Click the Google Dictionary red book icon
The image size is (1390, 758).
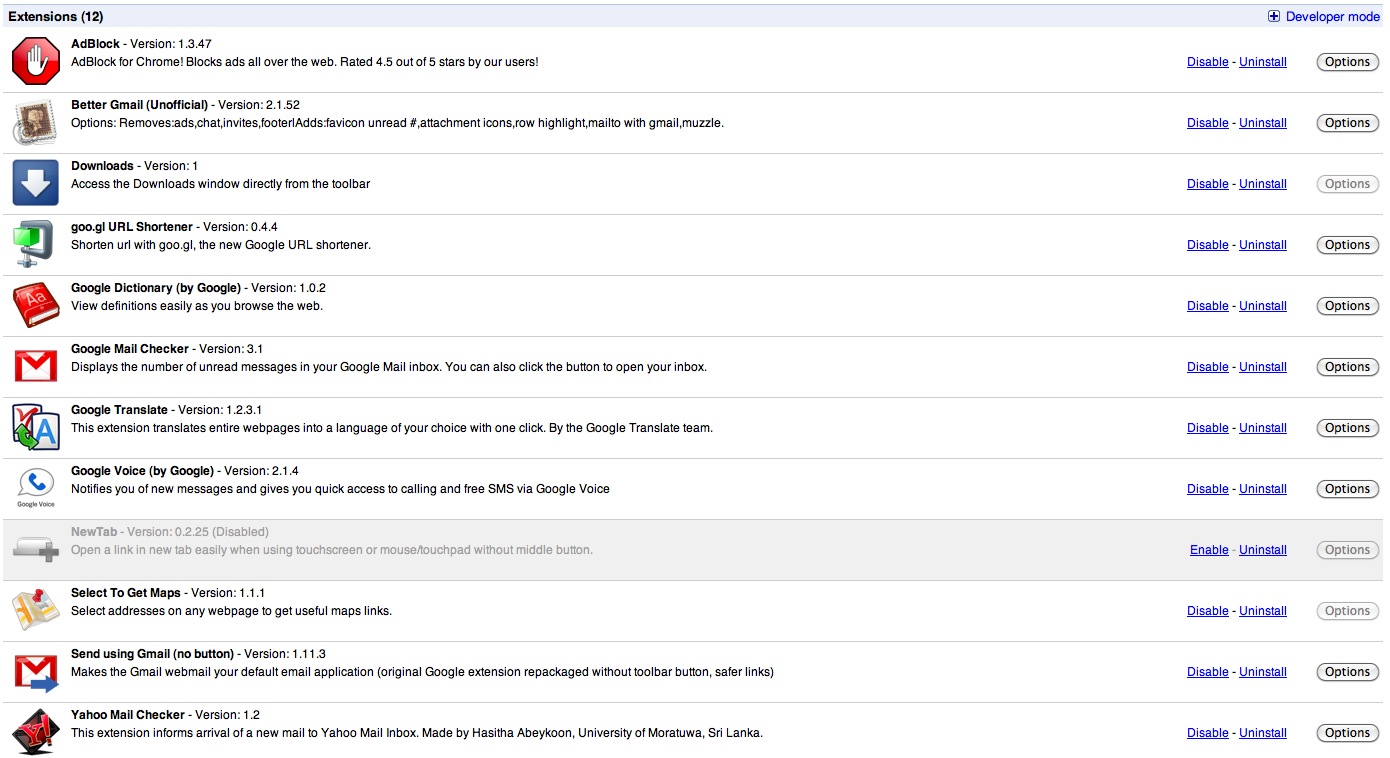click(x=36, y=306)
